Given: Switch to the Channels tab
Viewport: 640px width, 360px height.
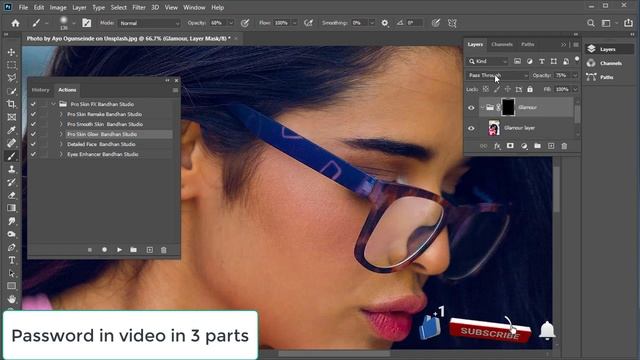Looking at the screenshot, I should [502, 44].
